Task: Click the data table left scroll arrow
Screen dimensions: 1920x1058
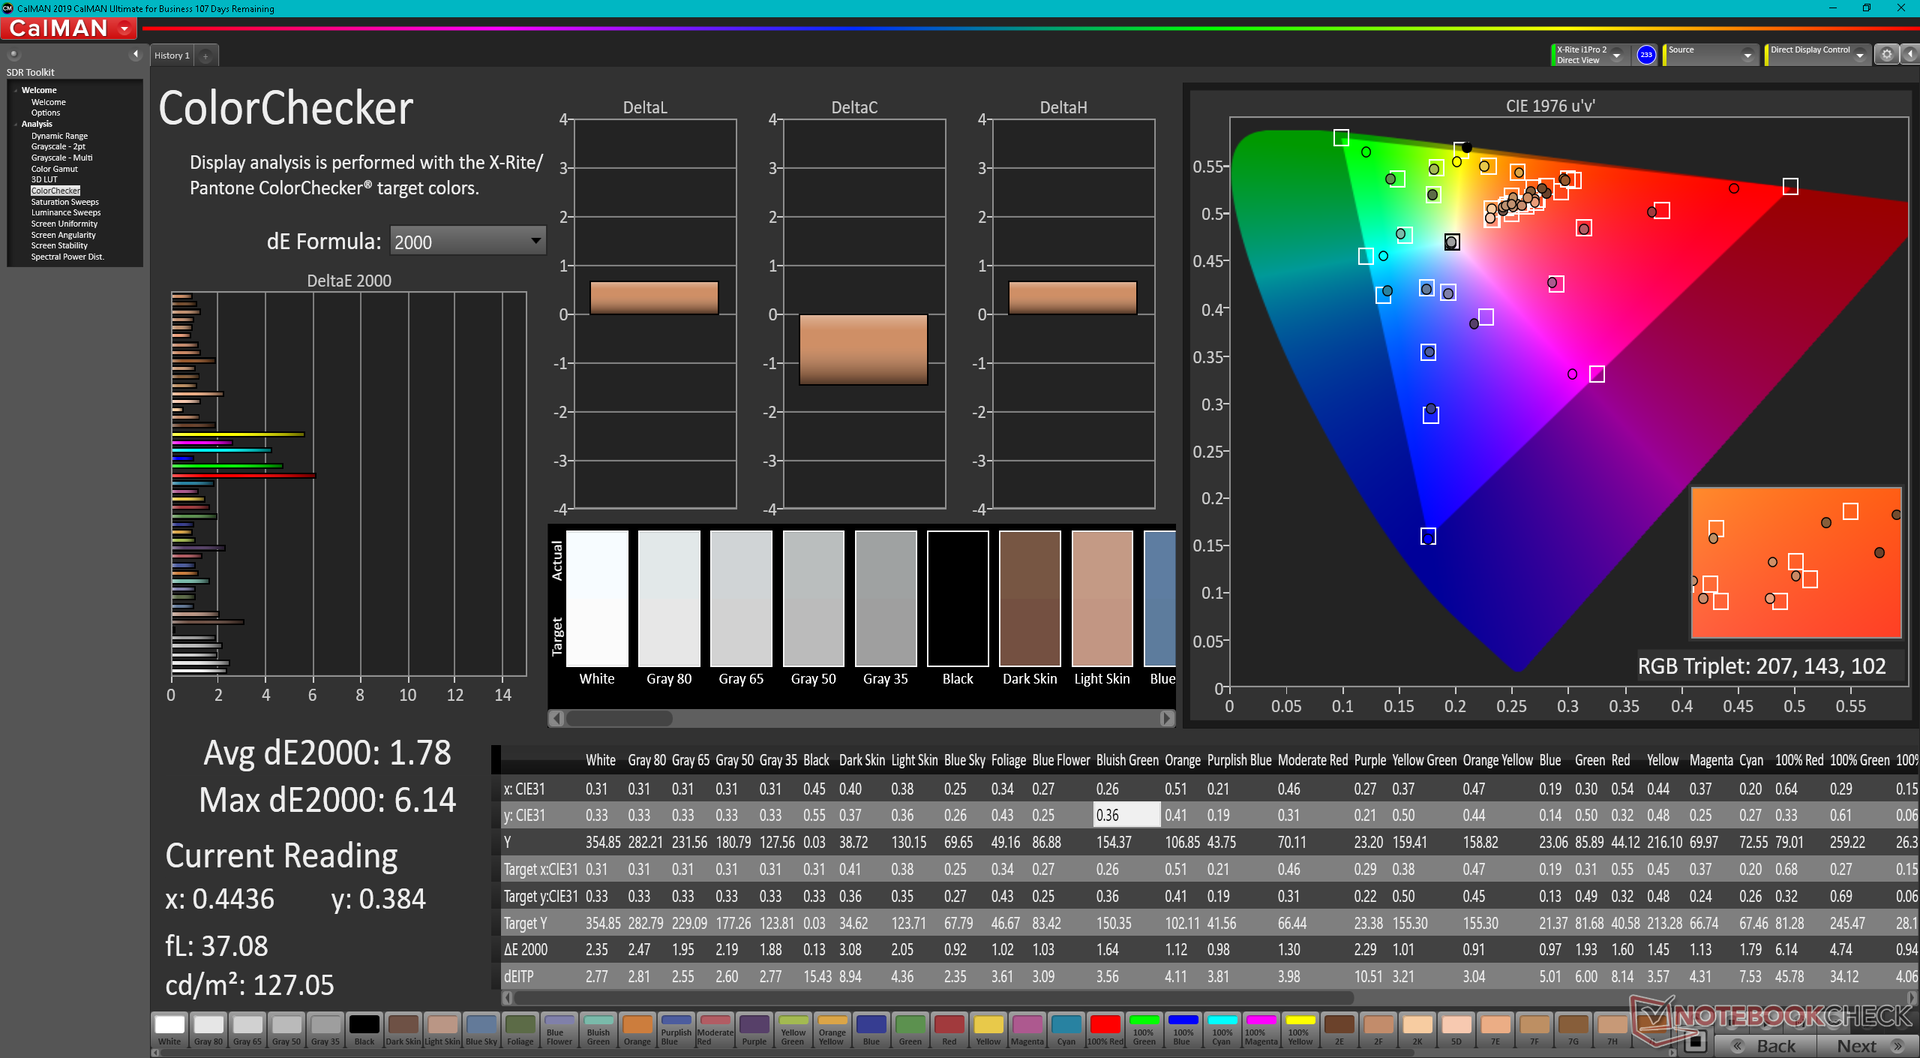Action: point(507,997)
